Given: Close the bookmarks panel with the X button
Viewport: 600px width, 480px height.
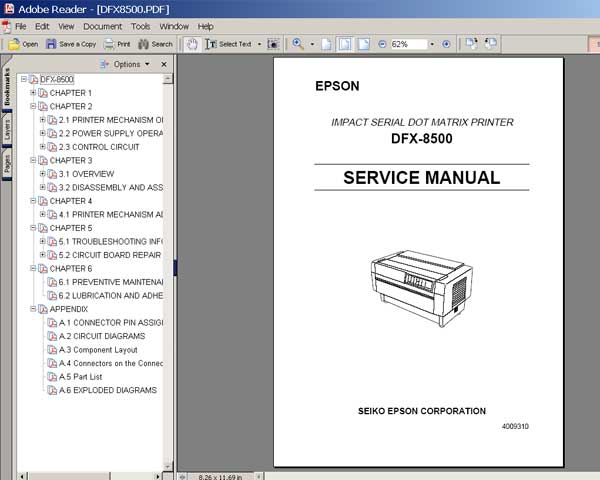Looking at the screenshot, I should pos(164,64).
